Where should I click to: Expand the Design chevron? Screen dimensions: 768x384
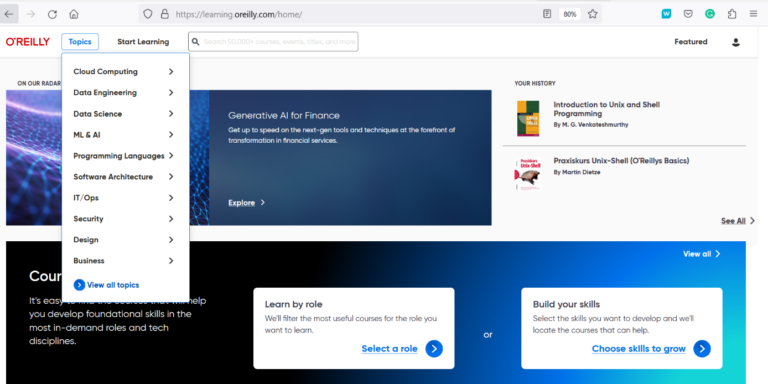171,240
